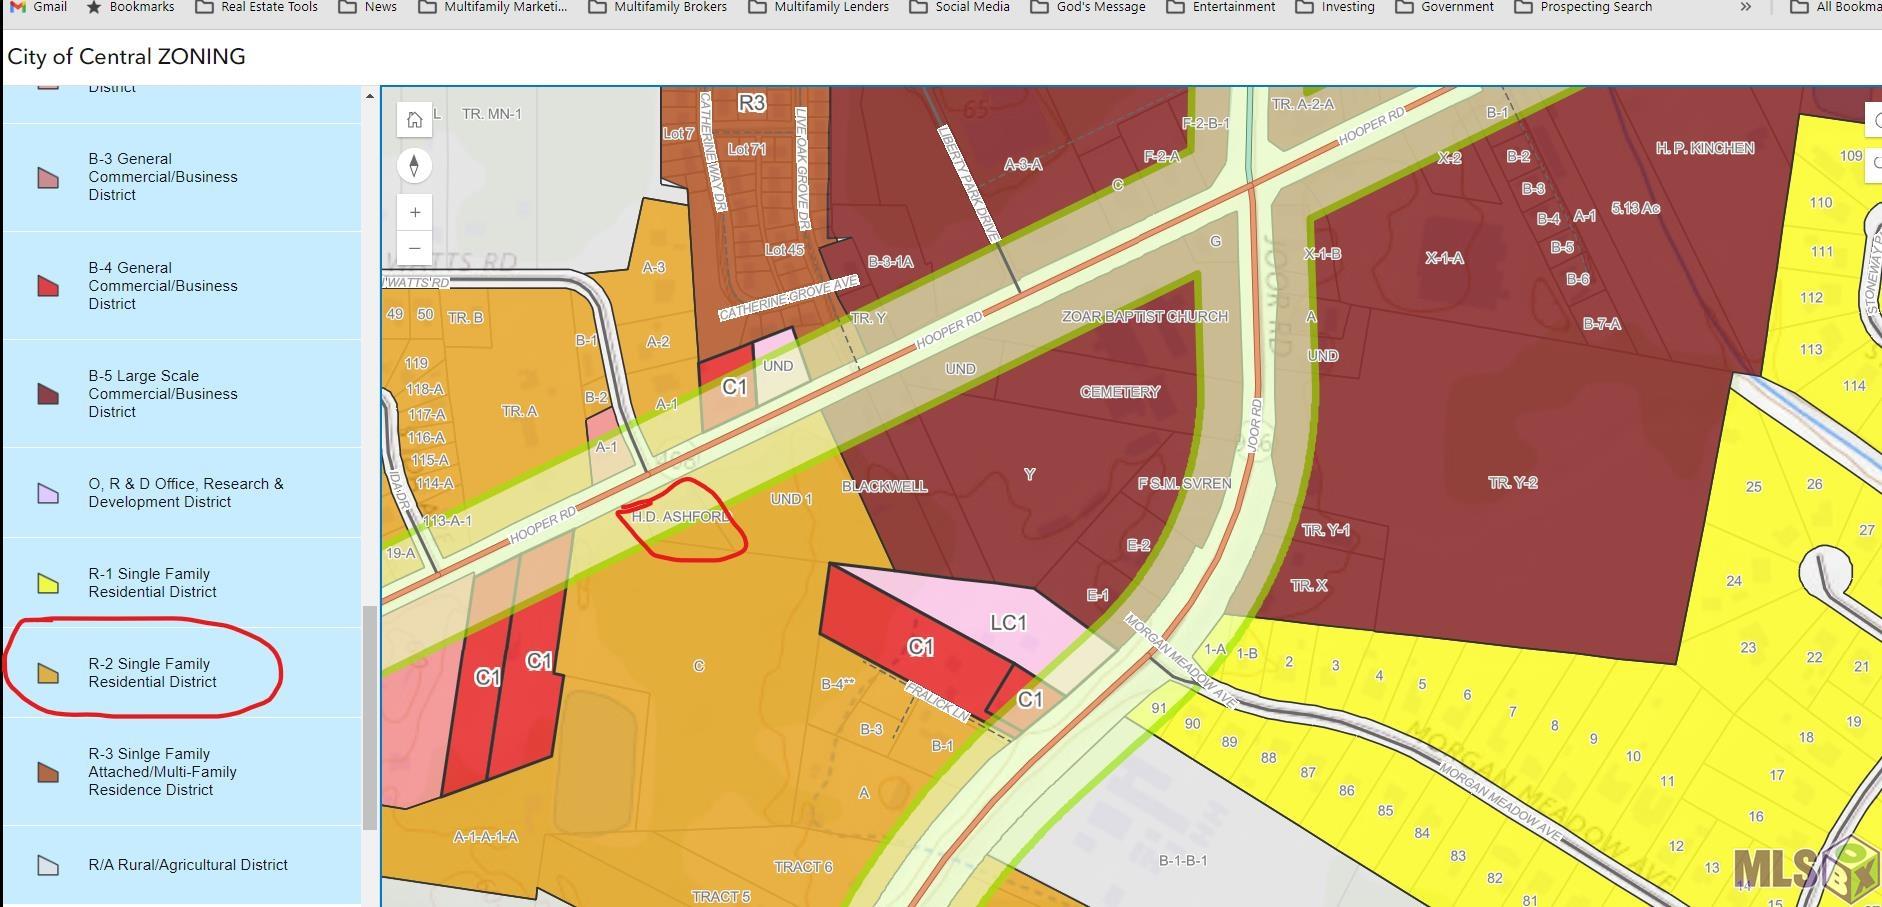Open the Real Estate Tools bookmark folder
Viewport: 1882px width, 907px height.
click(x=257, y=7)
